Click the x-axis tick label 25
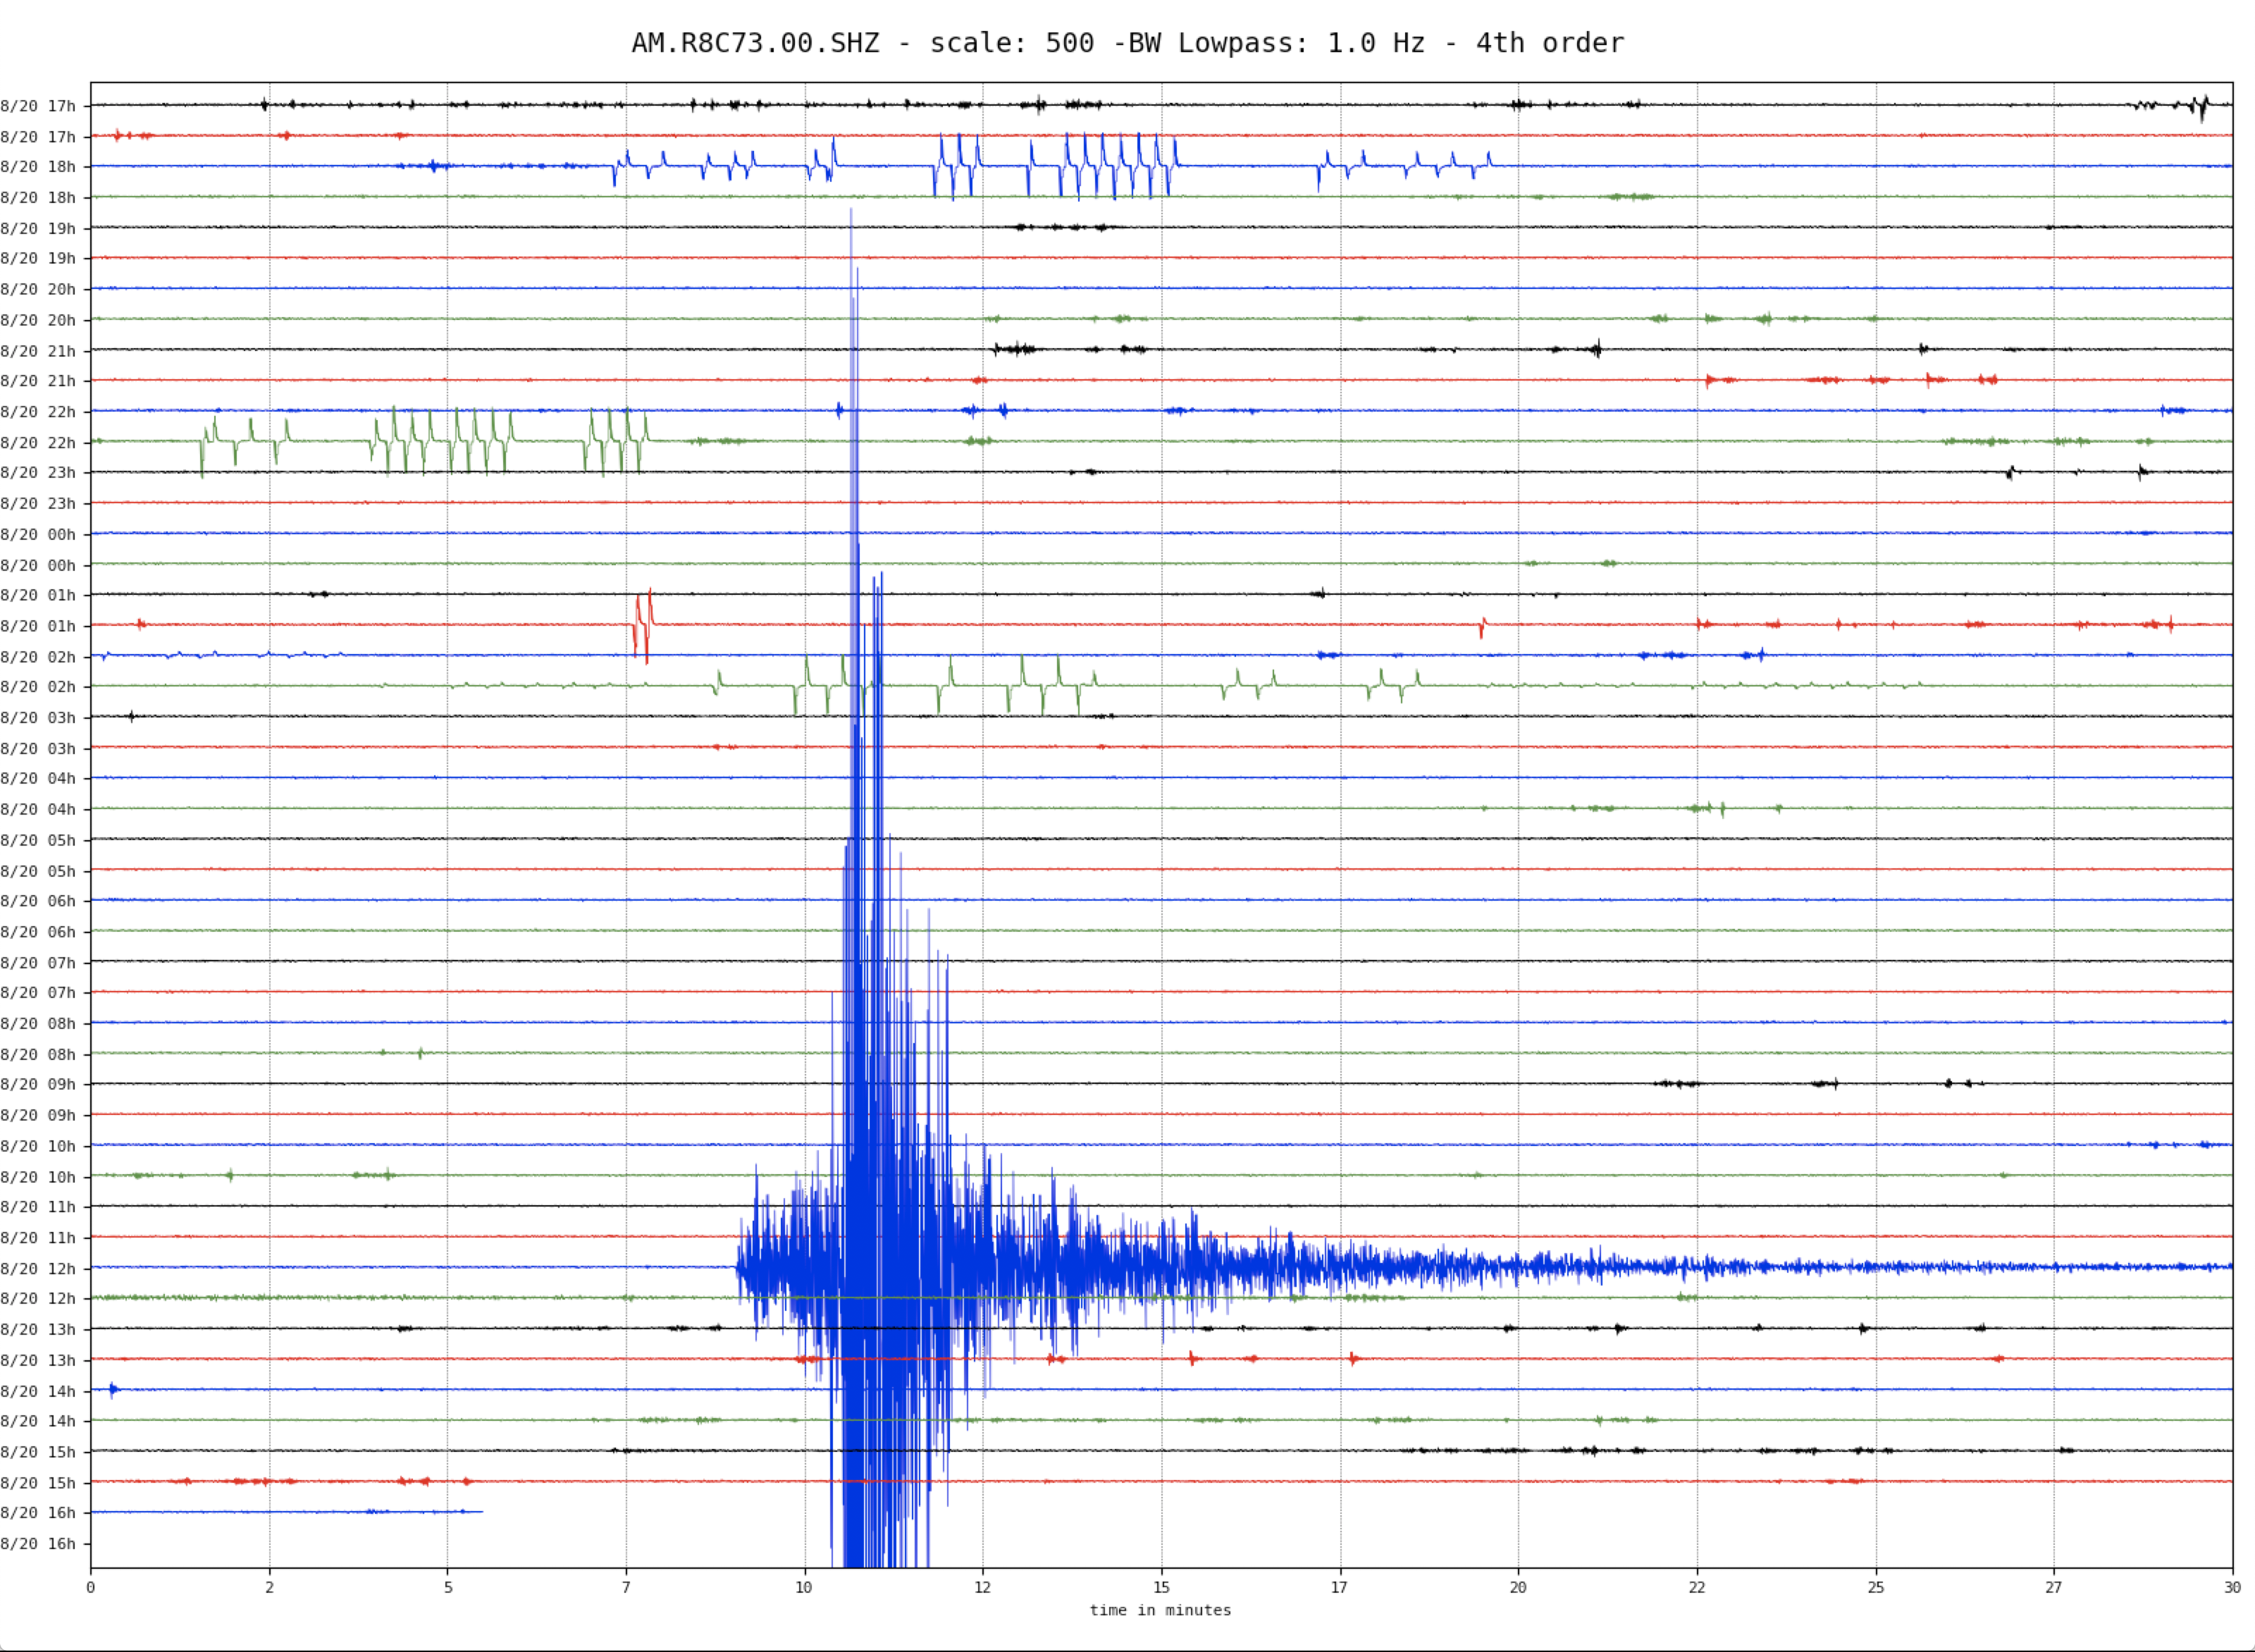 [x=1876, y=1587]
